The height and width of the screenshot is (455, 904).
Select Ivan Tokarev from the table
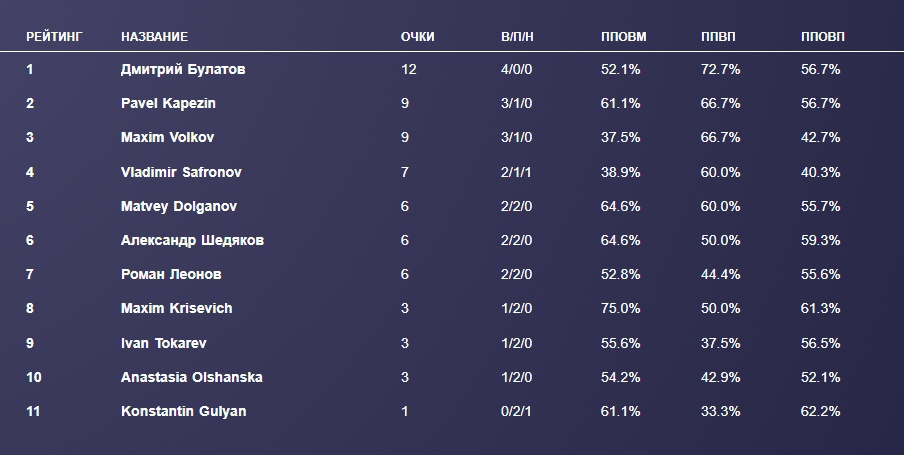coord(164,343)
